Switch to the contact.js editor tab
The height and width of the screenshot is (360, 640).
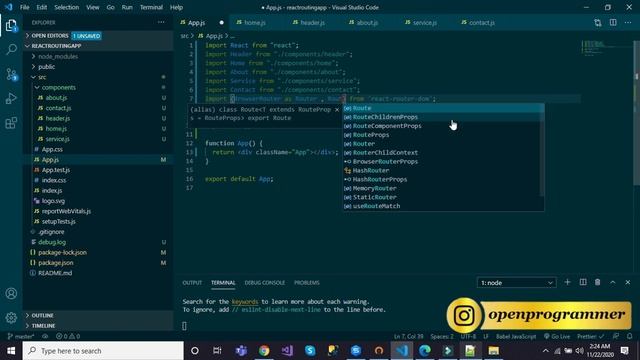point(482,23)
